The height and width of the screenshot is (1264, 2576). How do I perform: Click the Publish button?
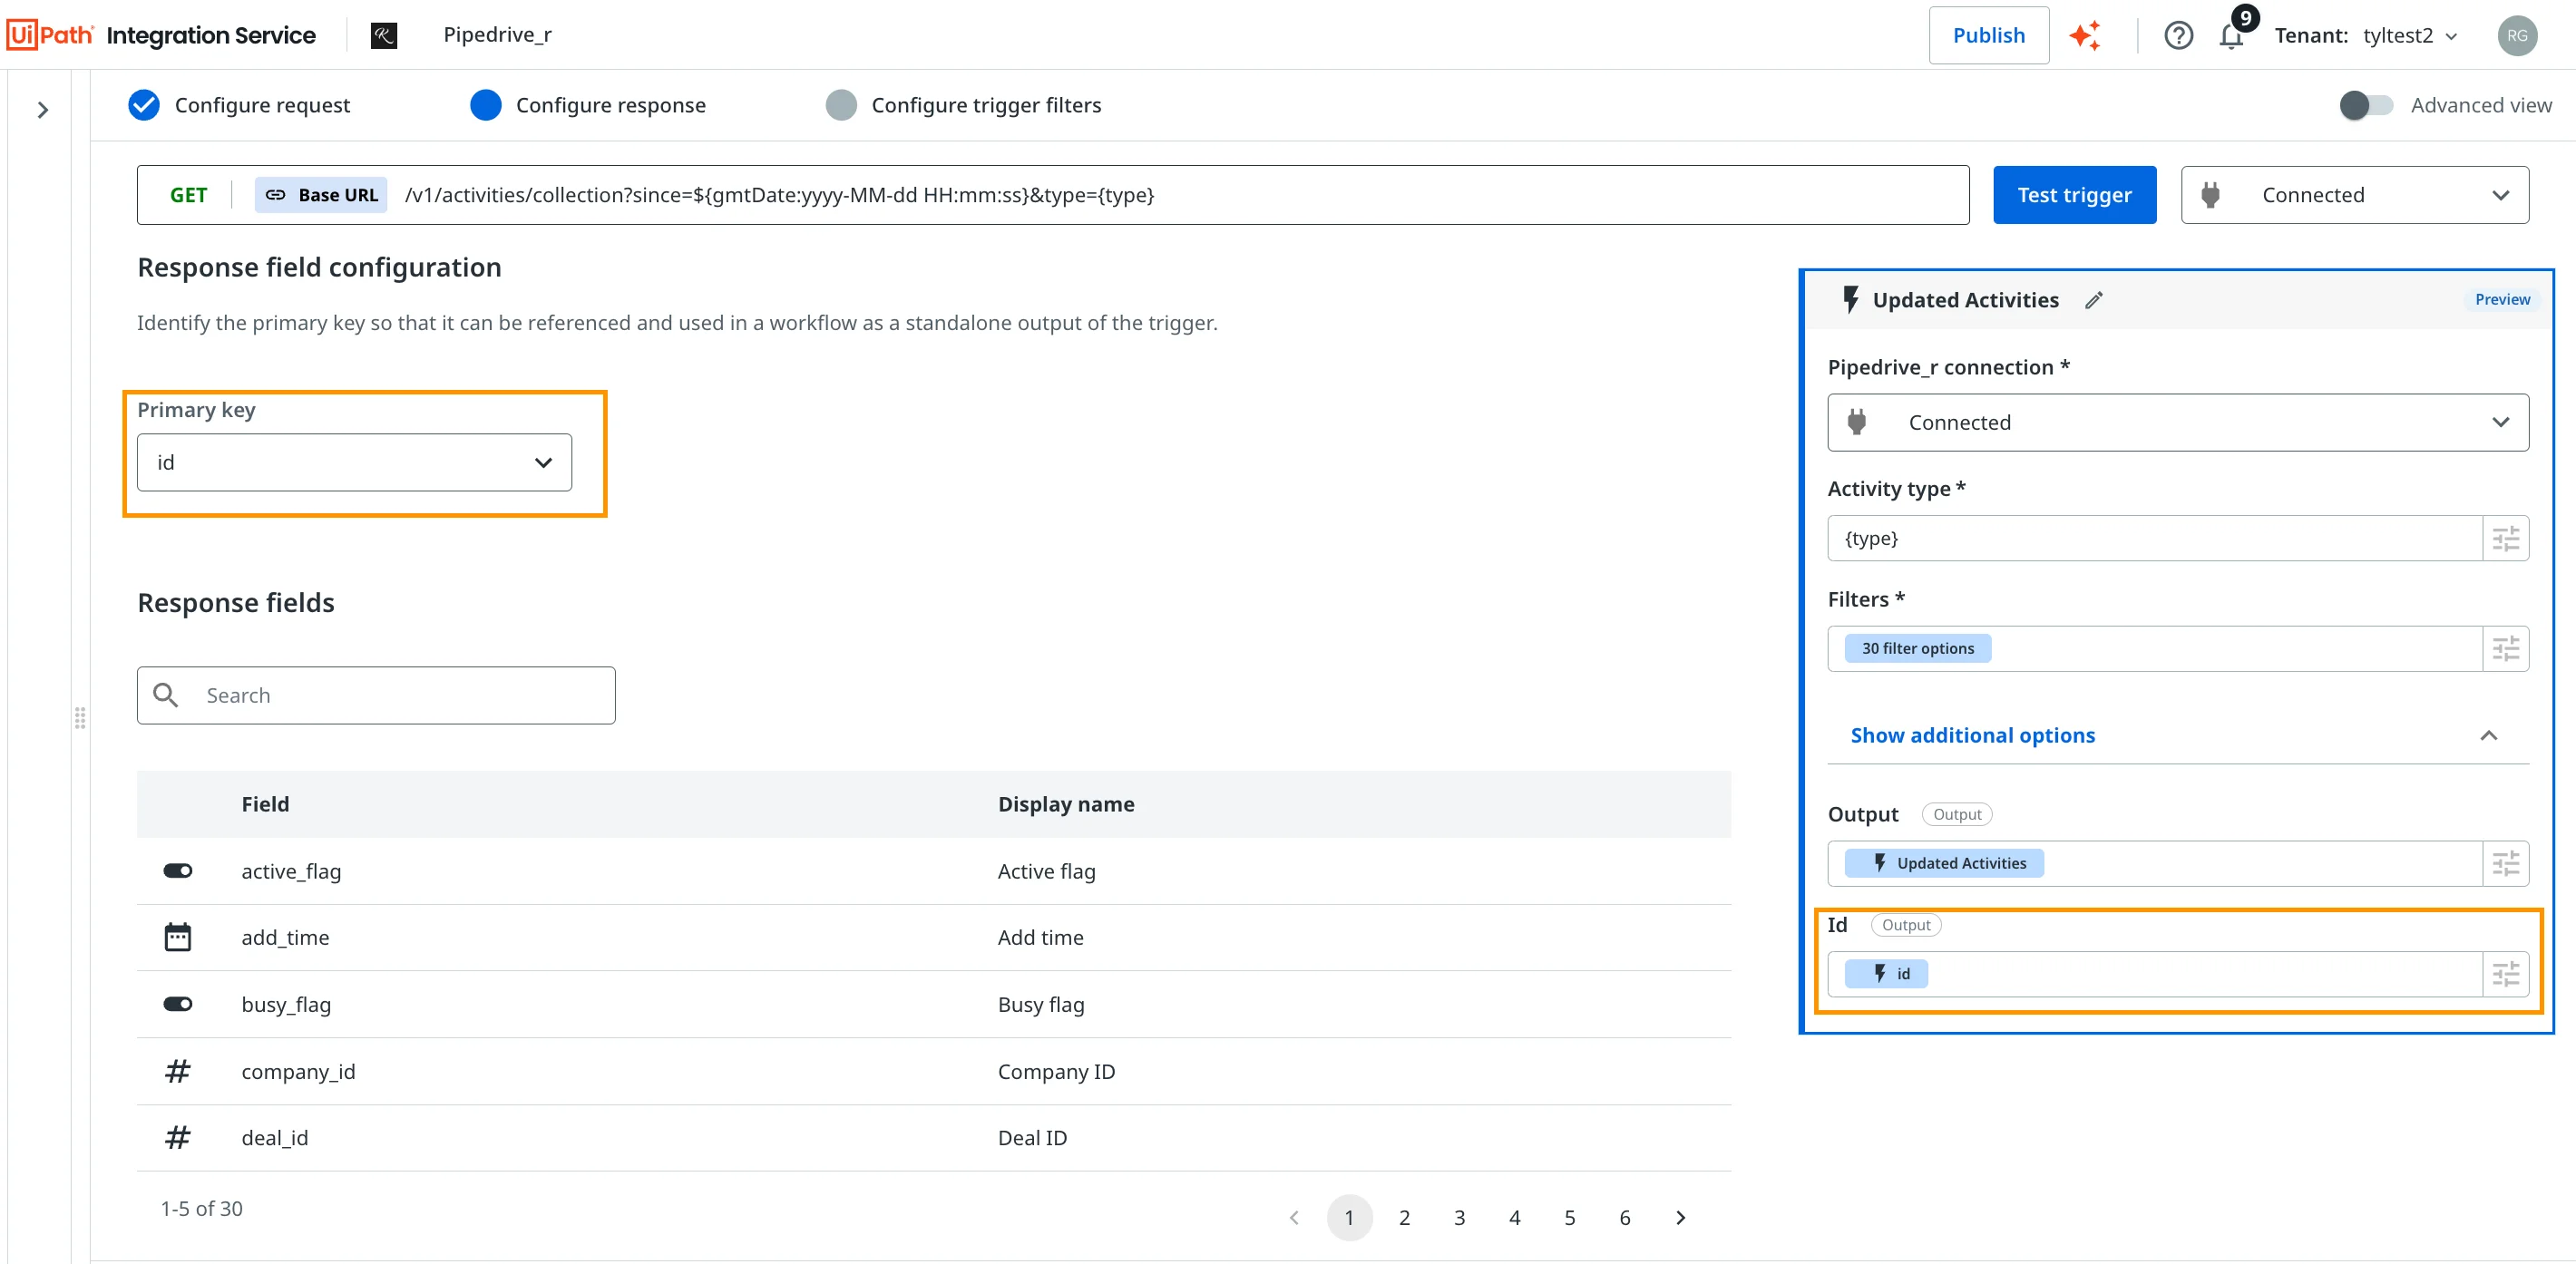click(1988, 36)
